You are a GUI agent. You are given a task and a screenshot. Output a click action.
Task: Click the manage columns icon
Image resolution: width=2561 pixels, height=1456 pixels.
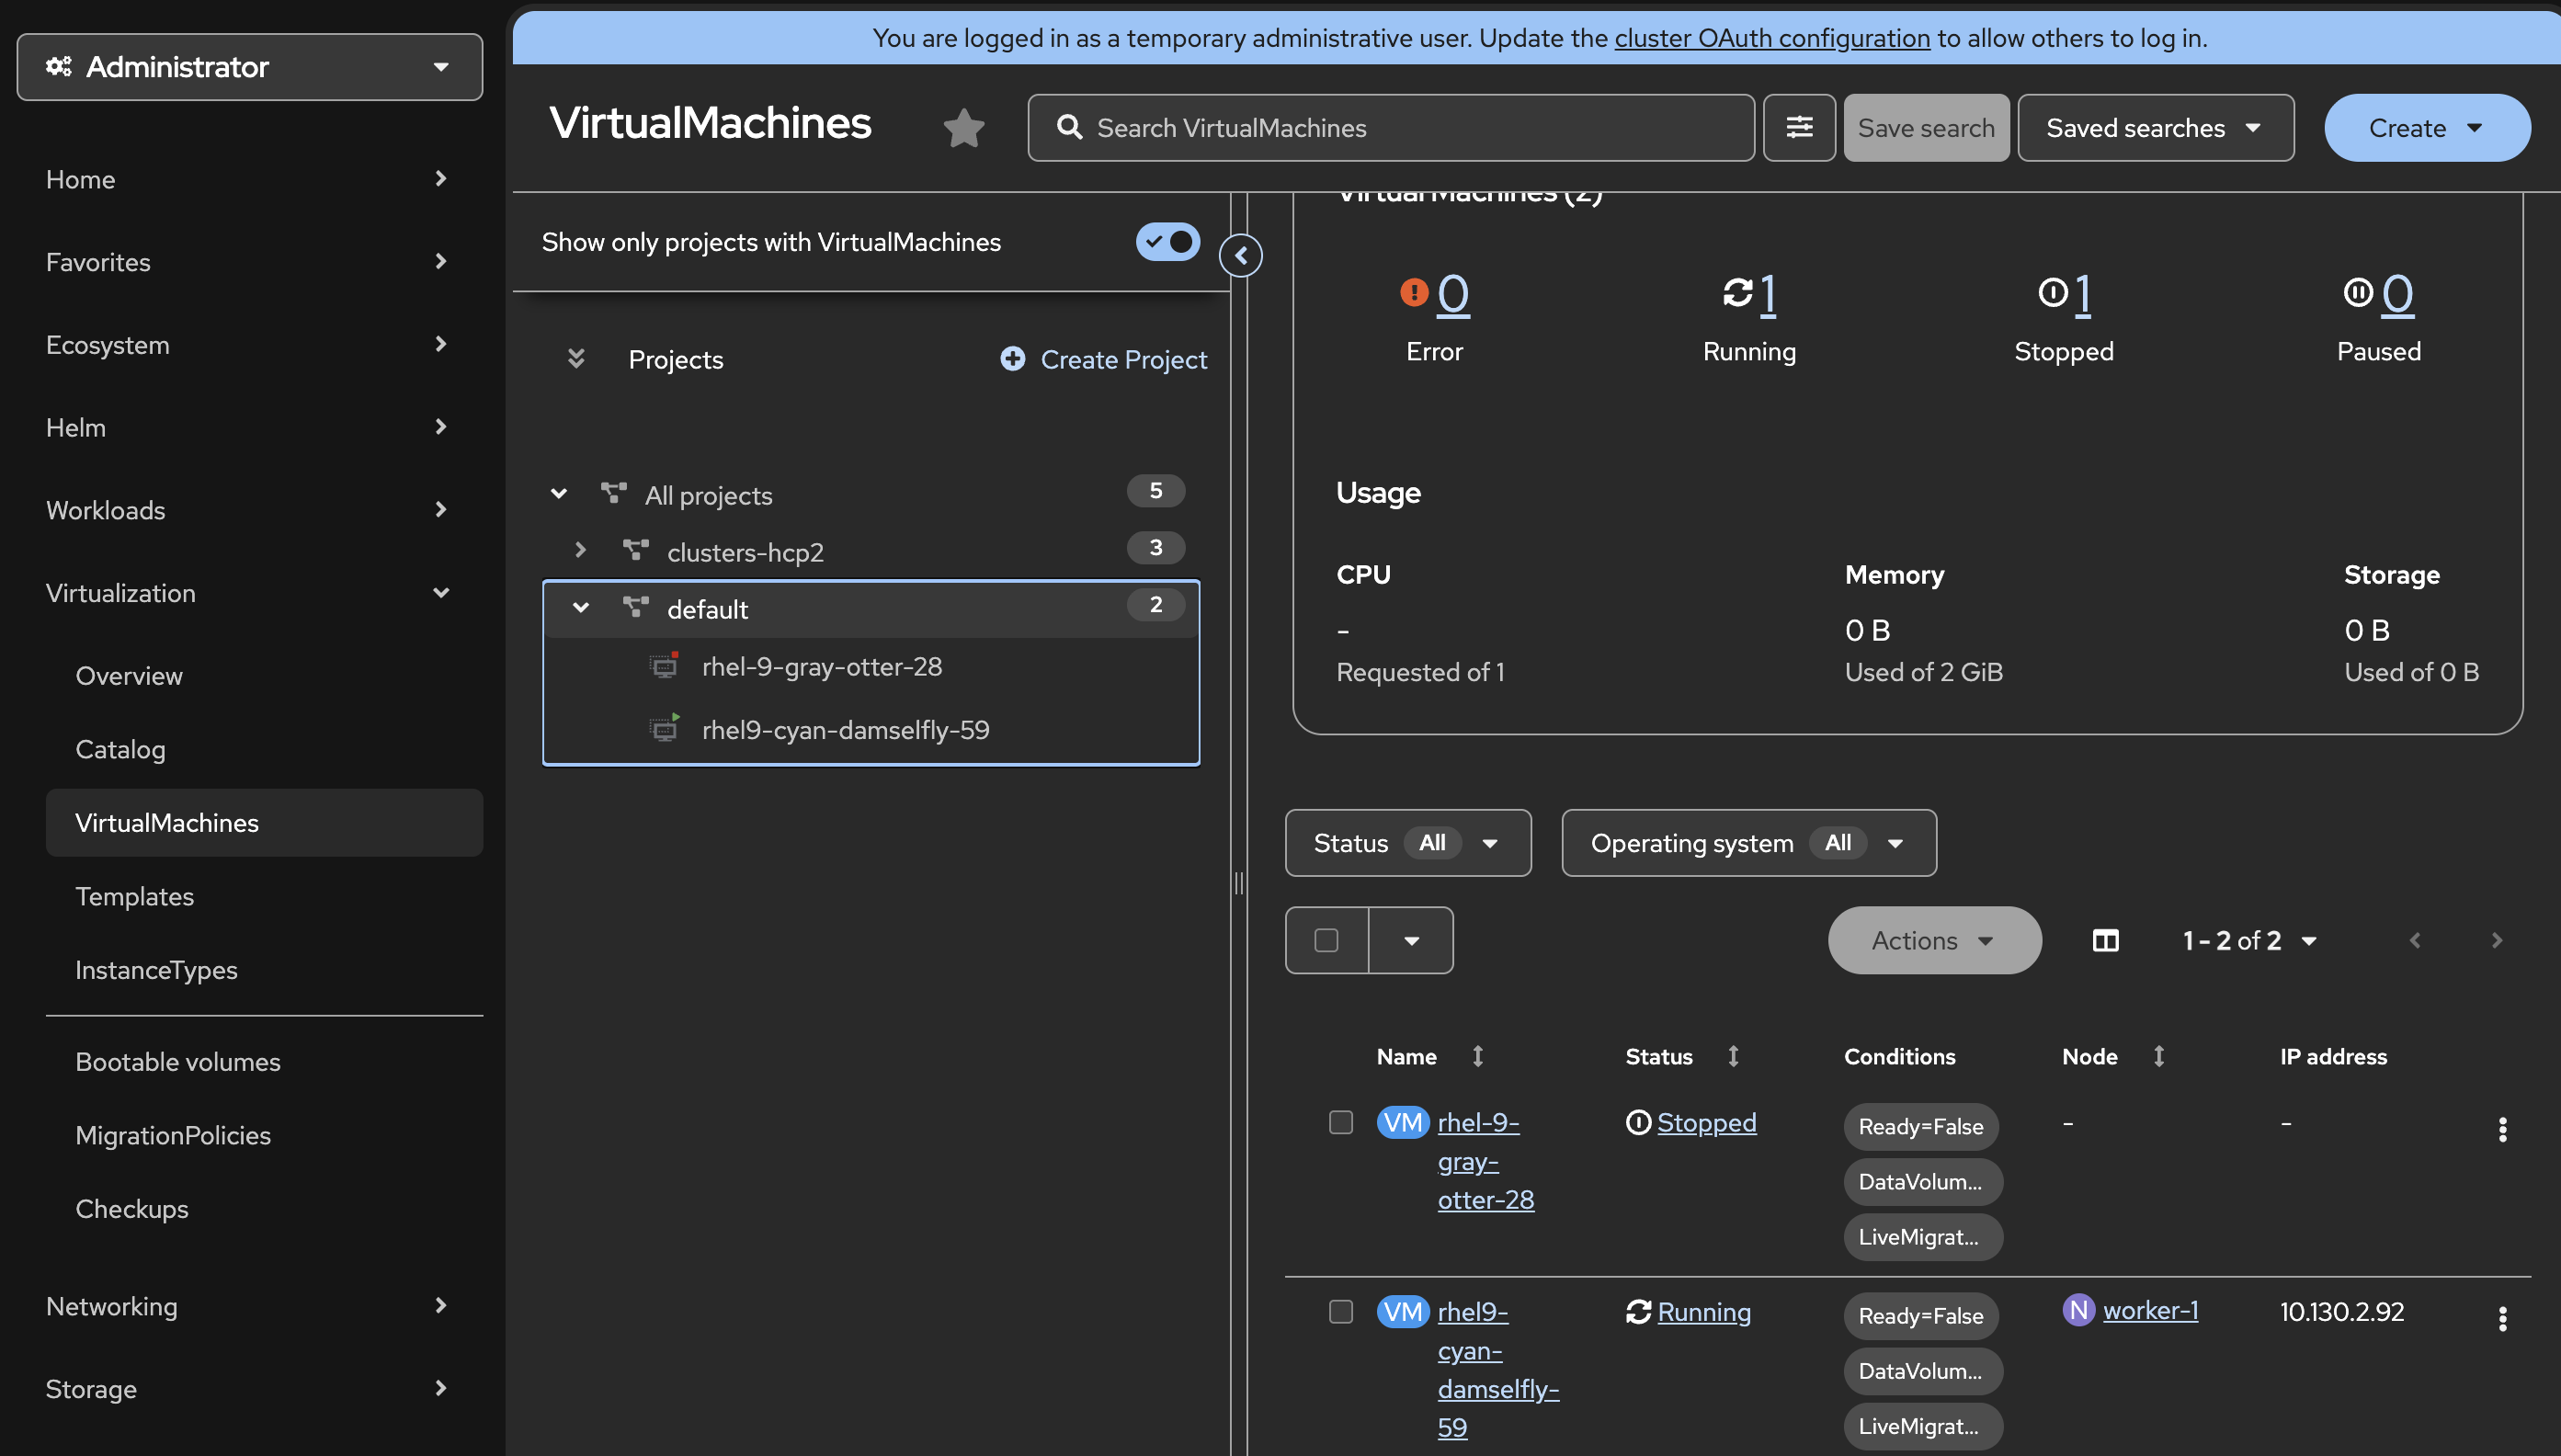click(x=2105, y=940)
